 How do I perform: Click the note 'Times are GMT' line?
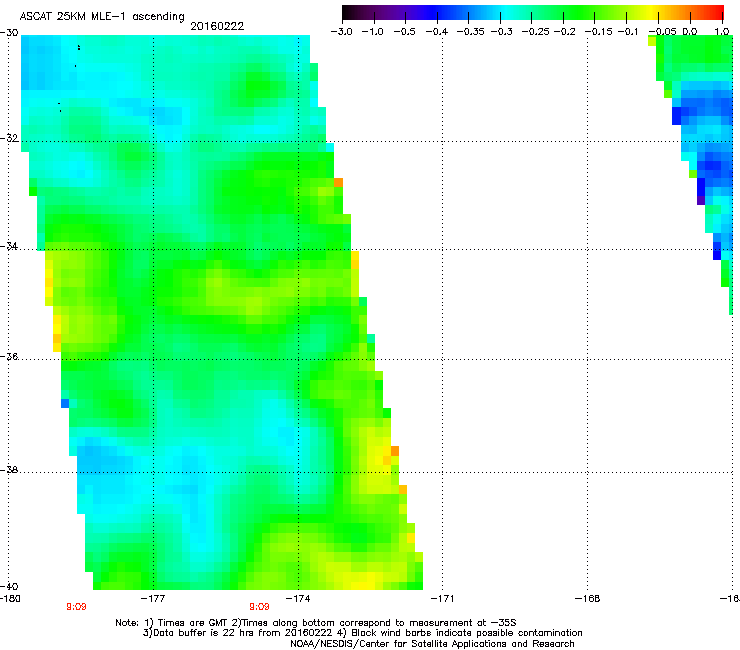pos(316,623)
